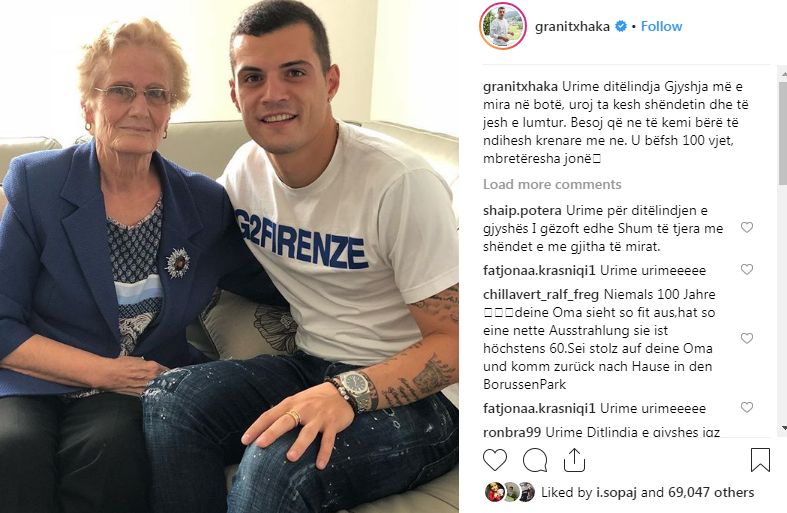787x513 pixels.
Task: Open shaip.potera's profile
Action: [x=522, y=210]
